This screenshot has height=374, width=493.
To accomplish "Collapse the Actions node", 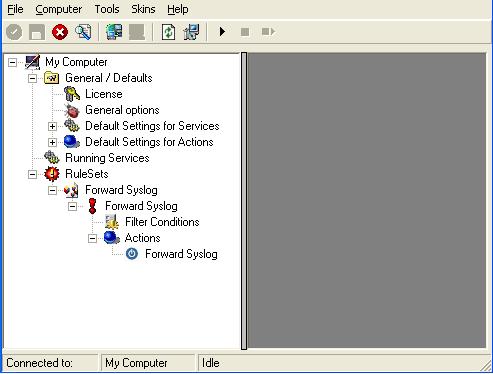I will [92, 238].
